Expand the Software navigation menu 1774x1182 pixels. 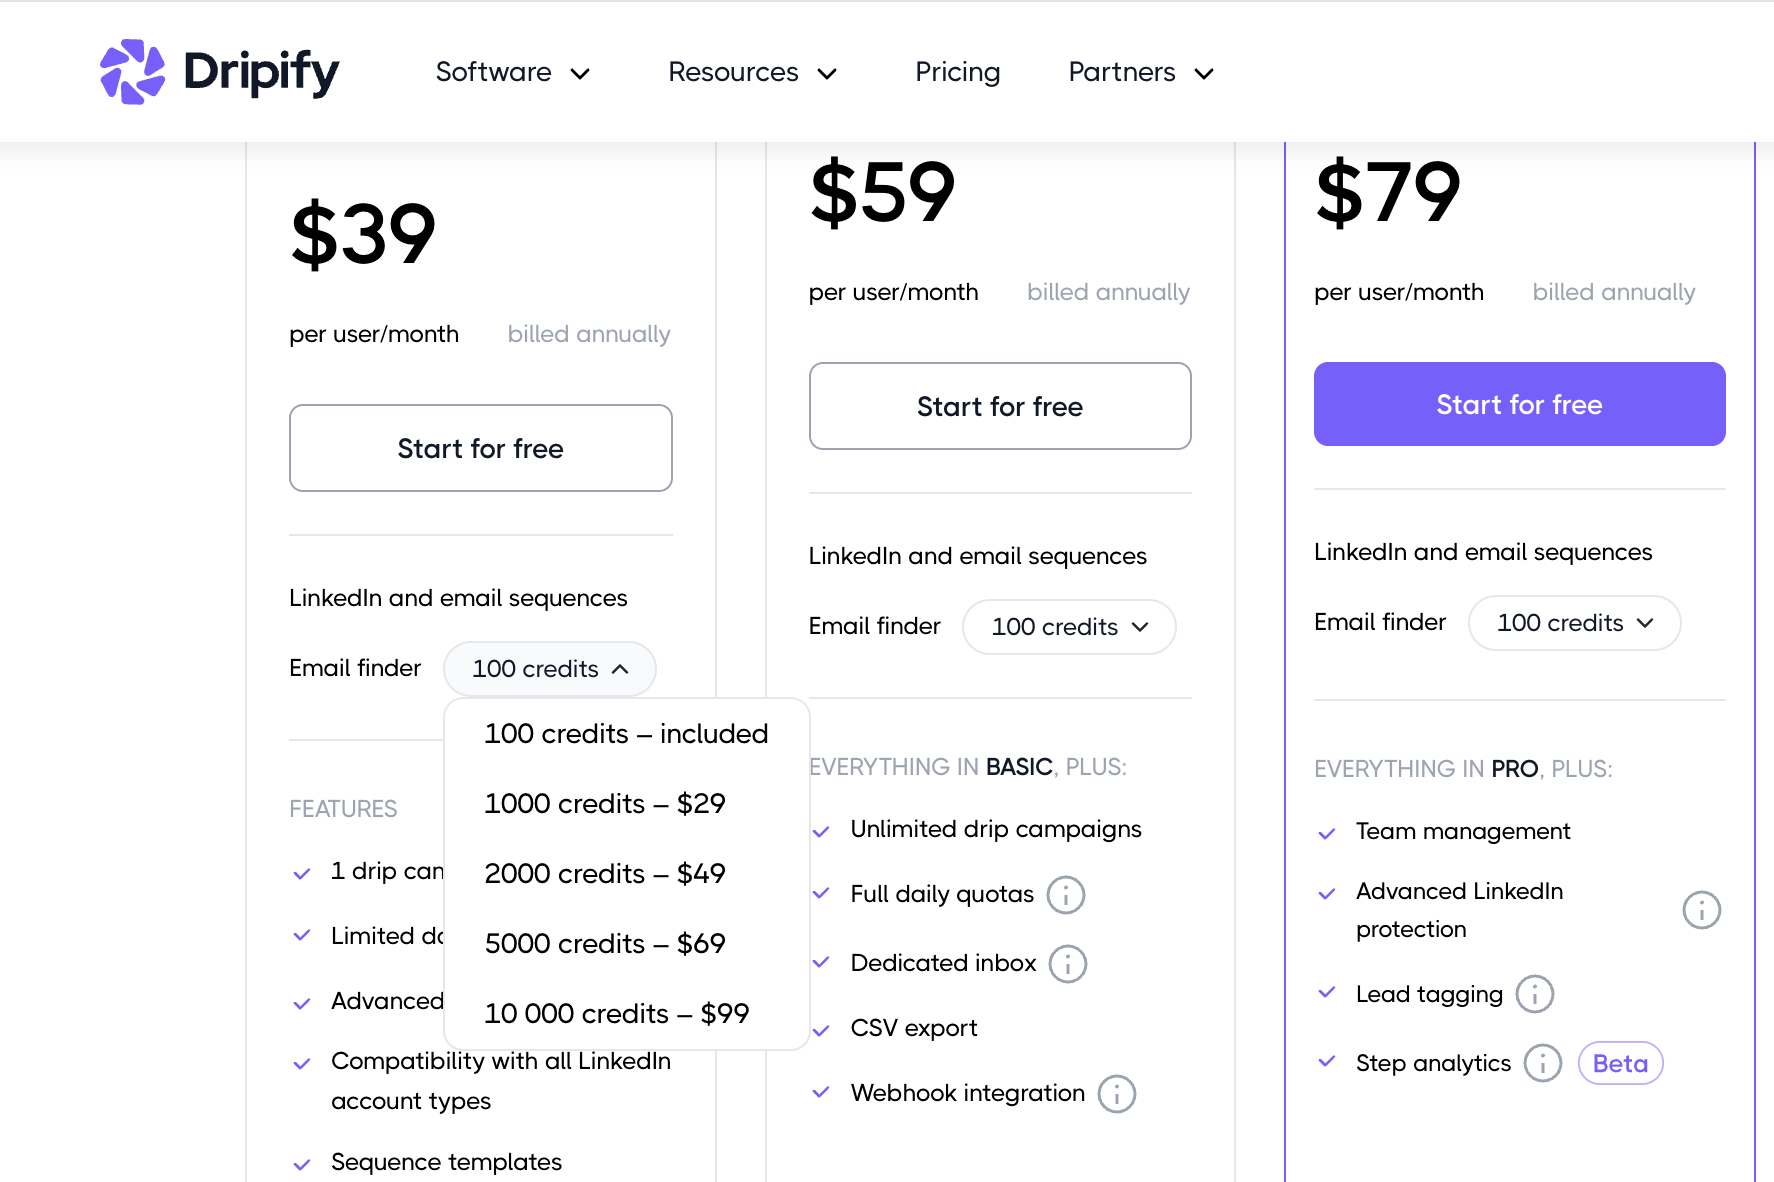[513, 73]
